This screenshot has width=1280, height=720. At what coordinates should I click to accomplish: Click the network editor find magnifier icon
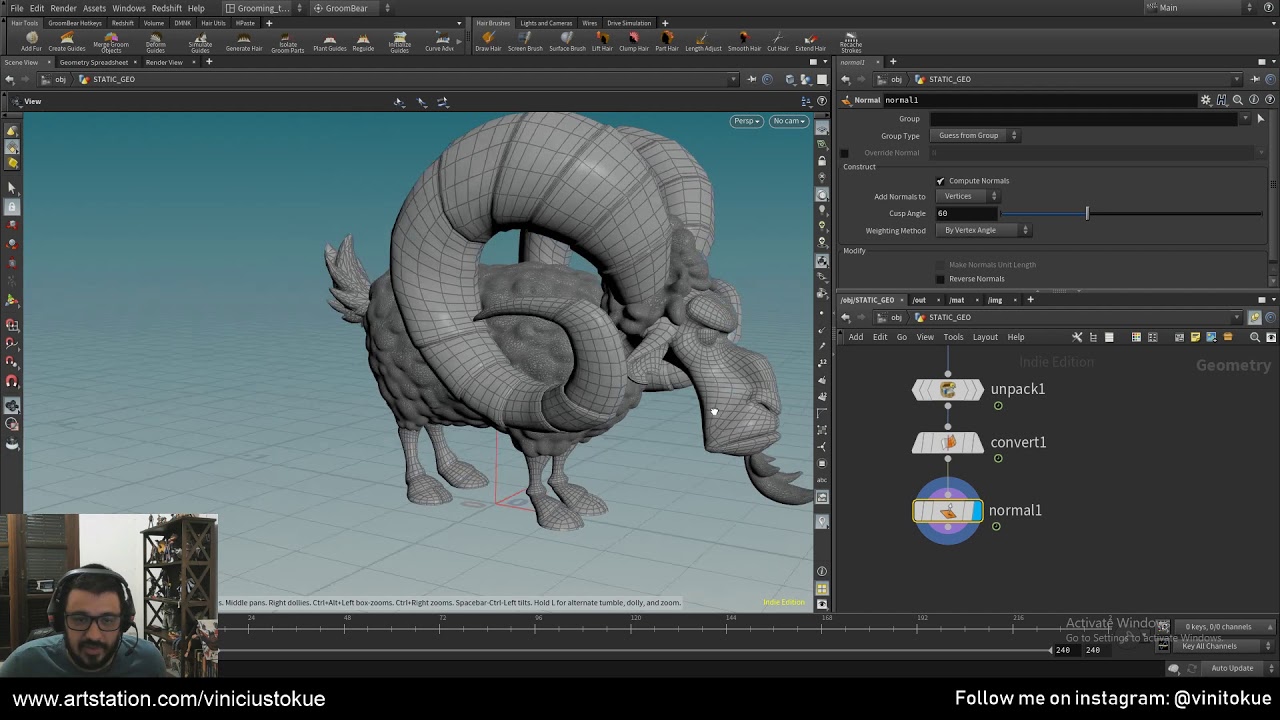tap(1255, 337)
